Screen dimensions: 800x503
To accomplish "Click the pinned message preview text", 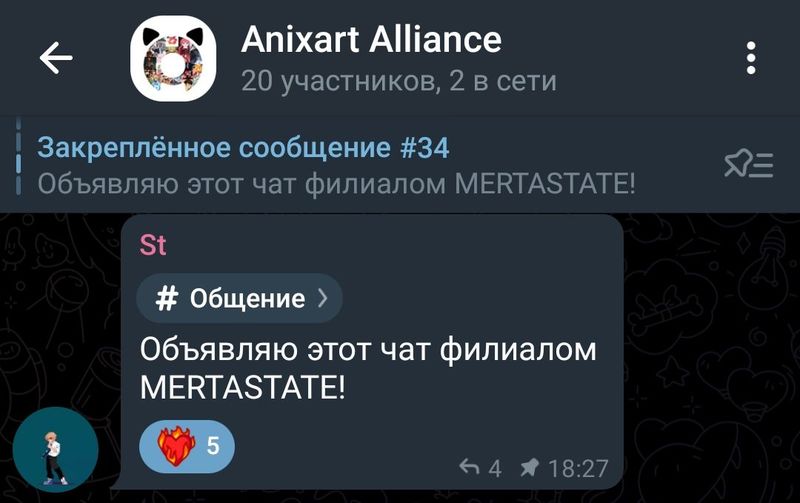I will [x=336, y=184].
